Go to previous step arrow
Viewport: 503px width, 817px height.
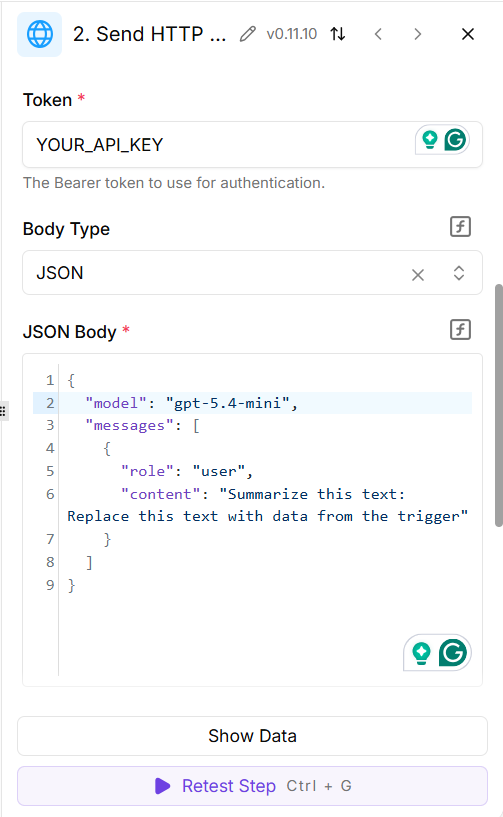378,34
